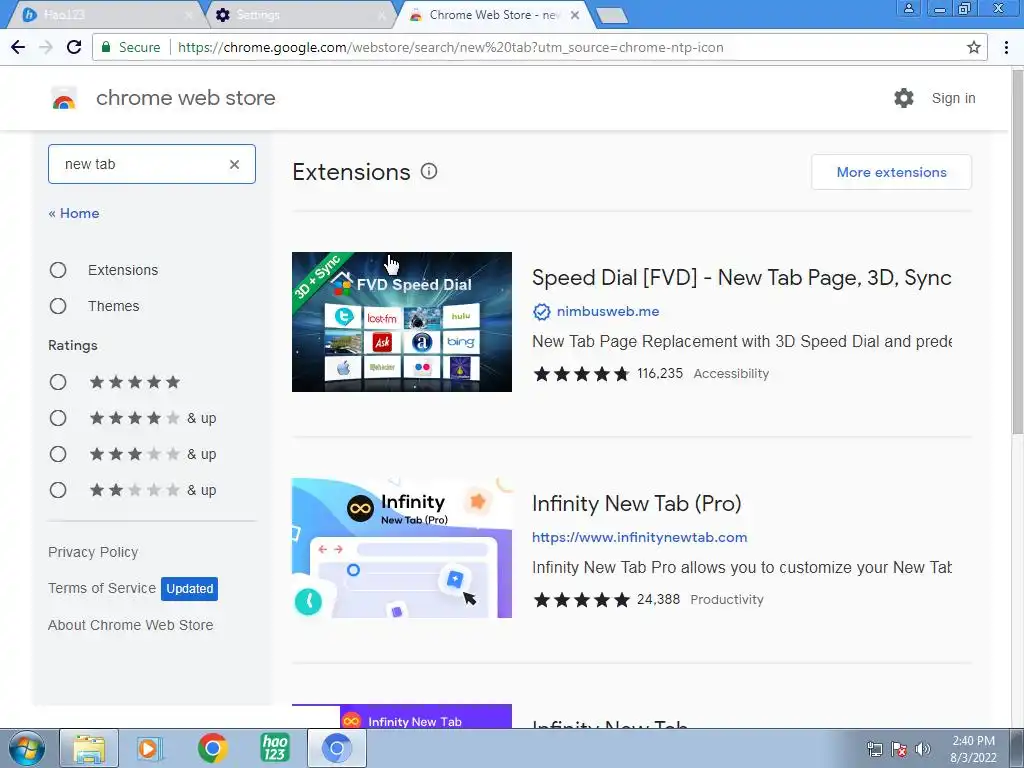This screenshot has height=768, width=1024.
Task: Click the Sign in link
Action: click(953, 98)
